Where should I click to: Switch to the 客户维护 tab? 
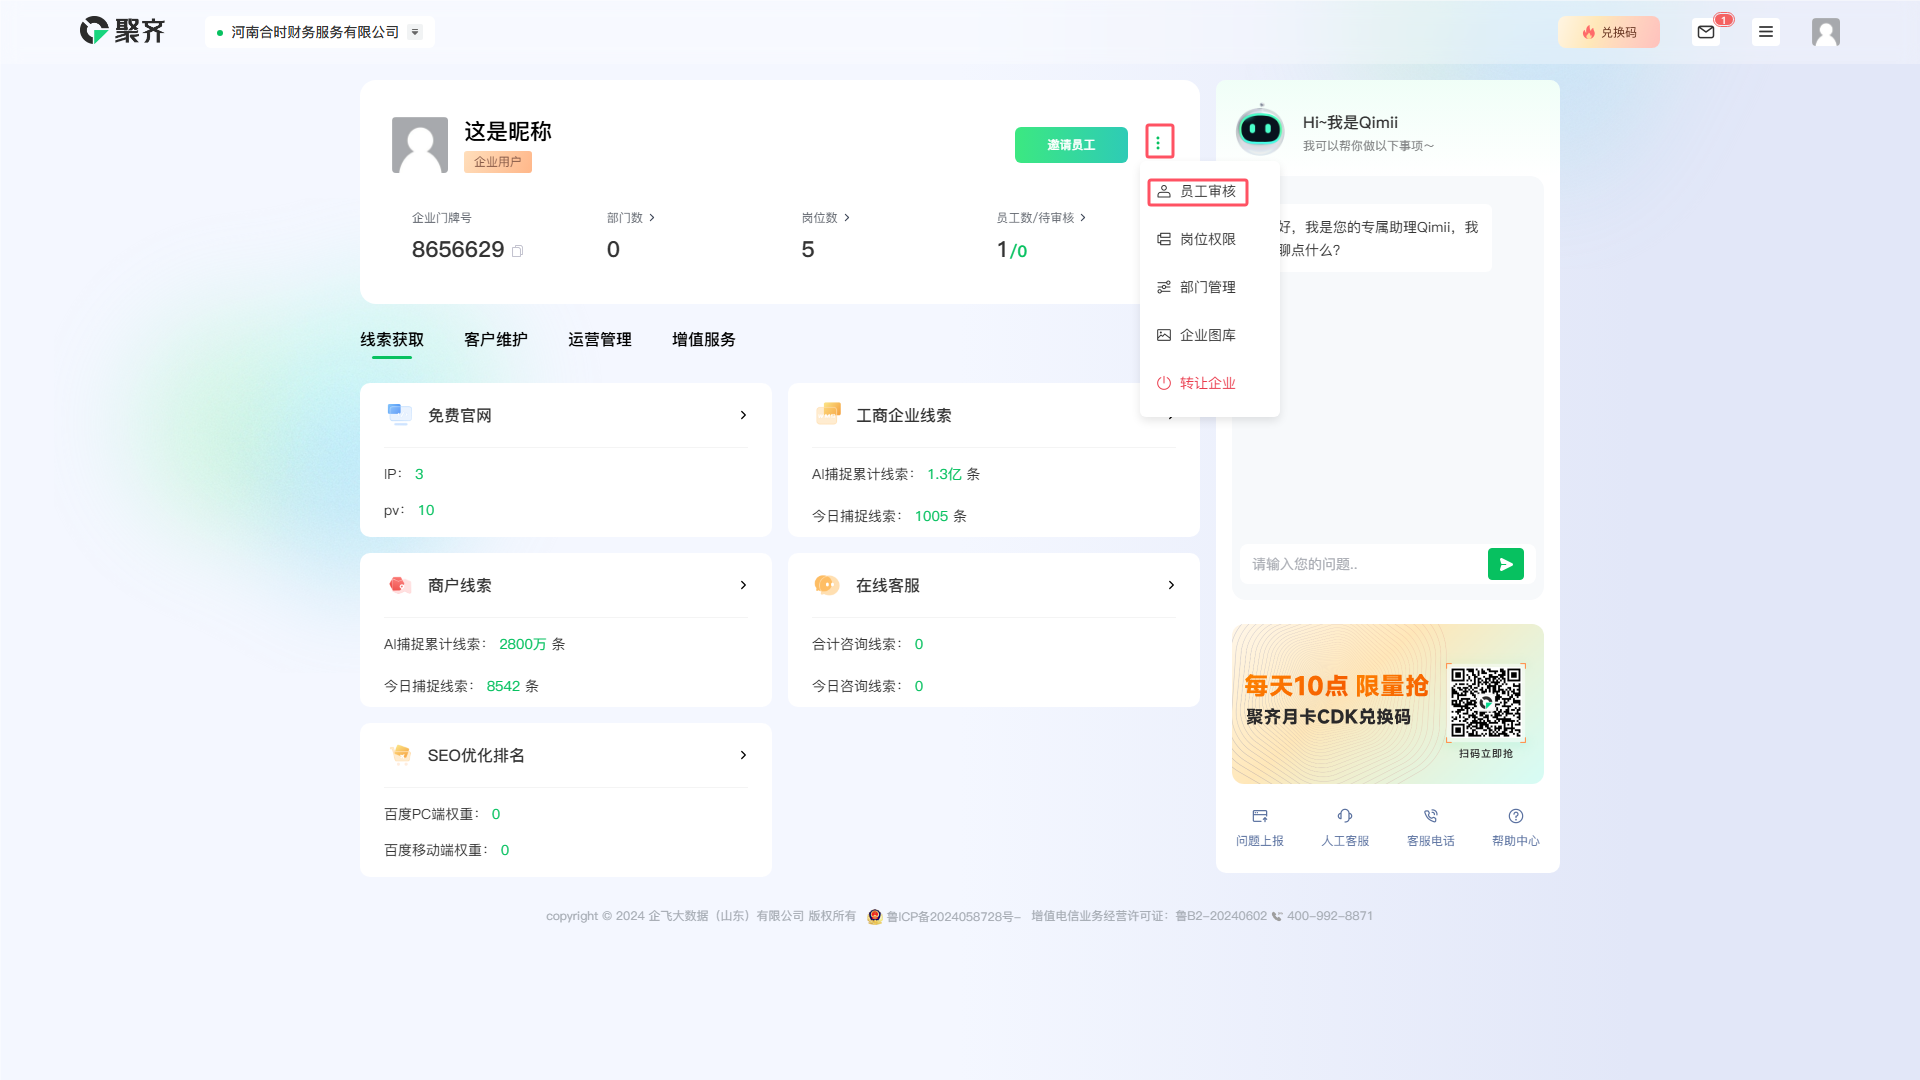tap(496, 340)
